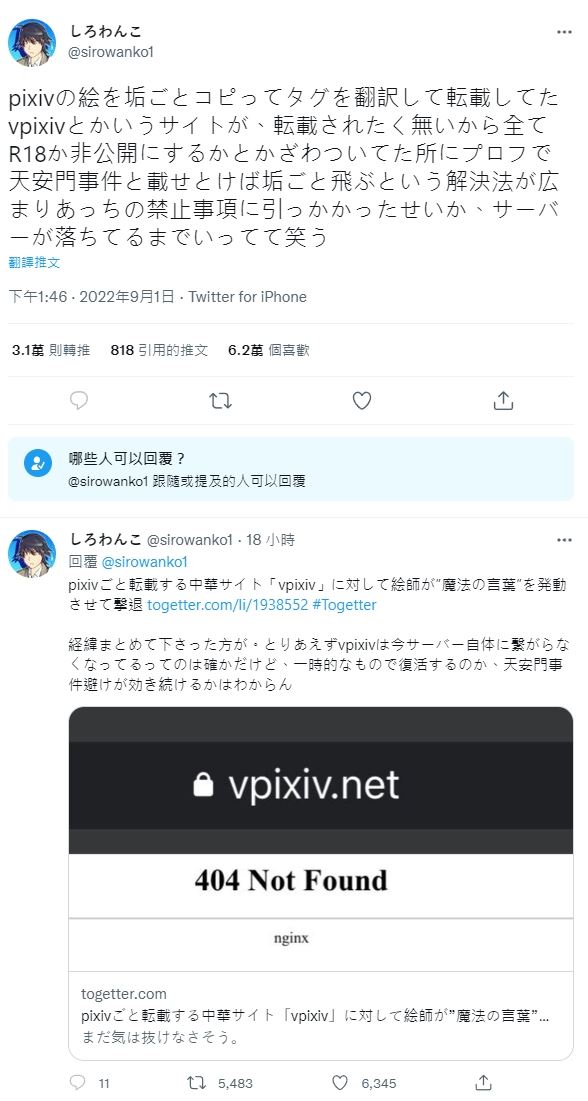Open the vpixiv.net 404 link preview card
588x1101 pixels.
click(x=321, y=883)
